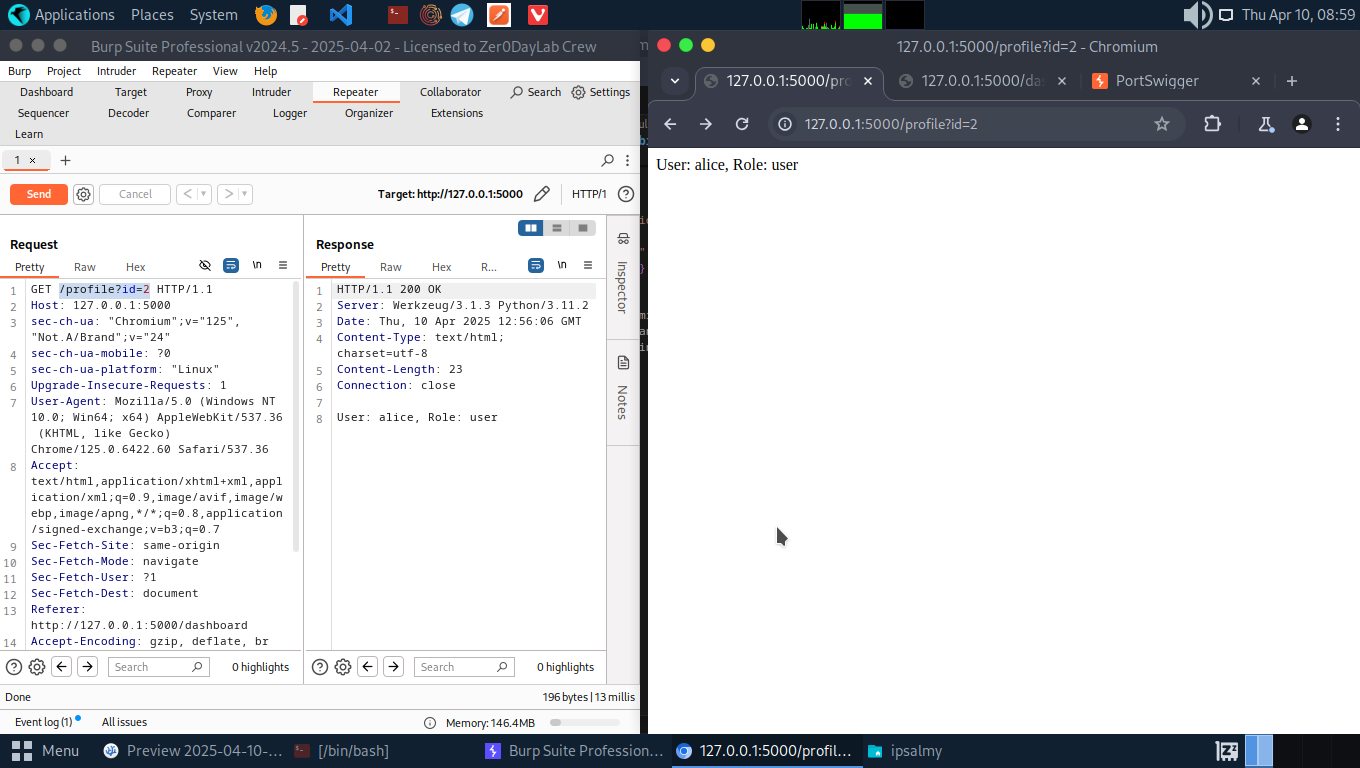This screenshot has width=1360, height=768.
Task: Jump to previous match in Request search
Action: click(62, 667)
